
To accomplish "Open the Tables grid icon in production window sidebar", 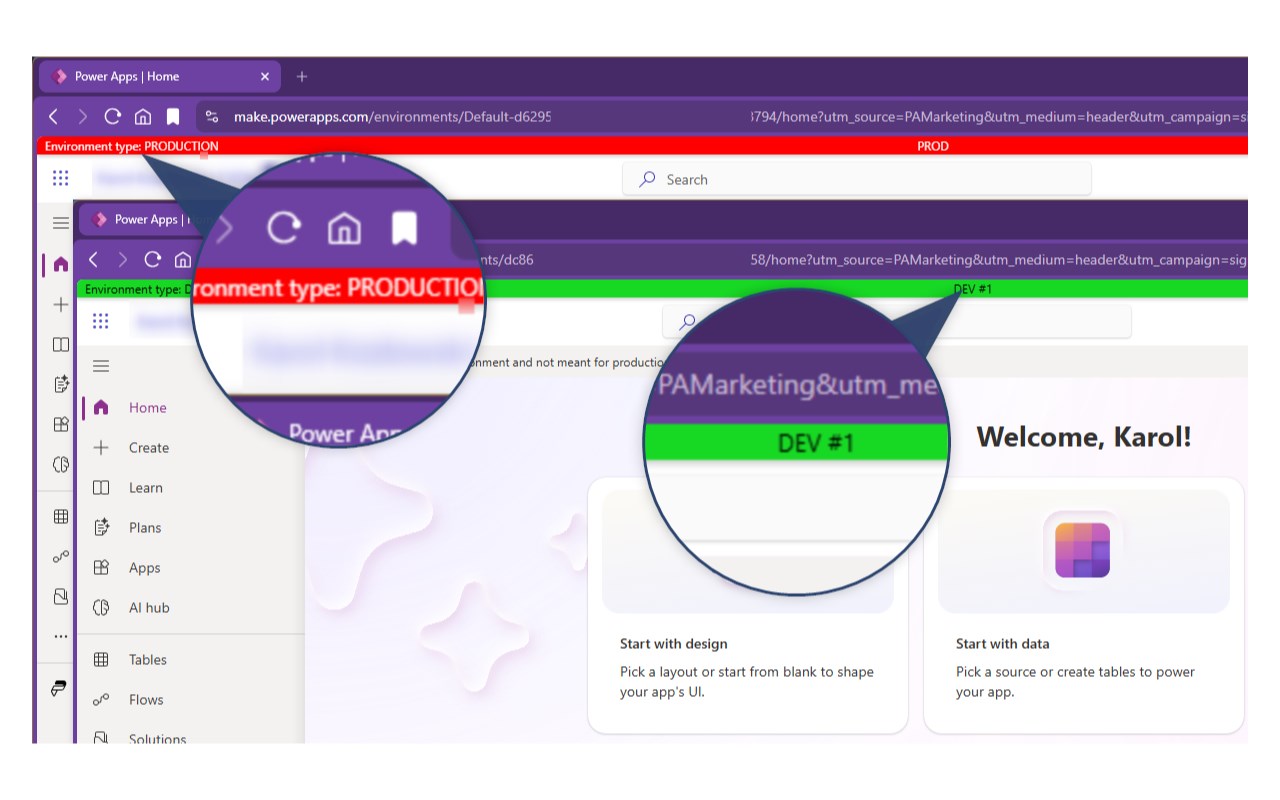I will coord(61,517).
